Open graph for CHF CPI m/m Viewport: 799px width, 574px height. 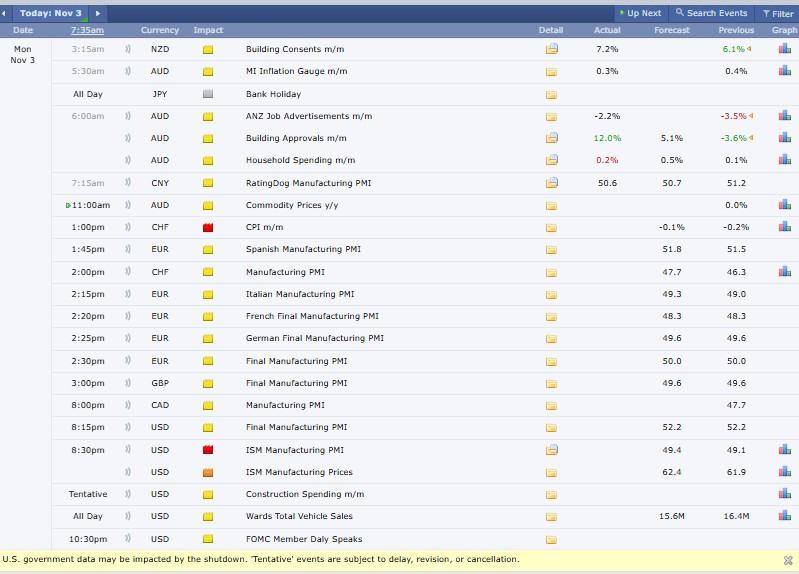click(784, 227)
